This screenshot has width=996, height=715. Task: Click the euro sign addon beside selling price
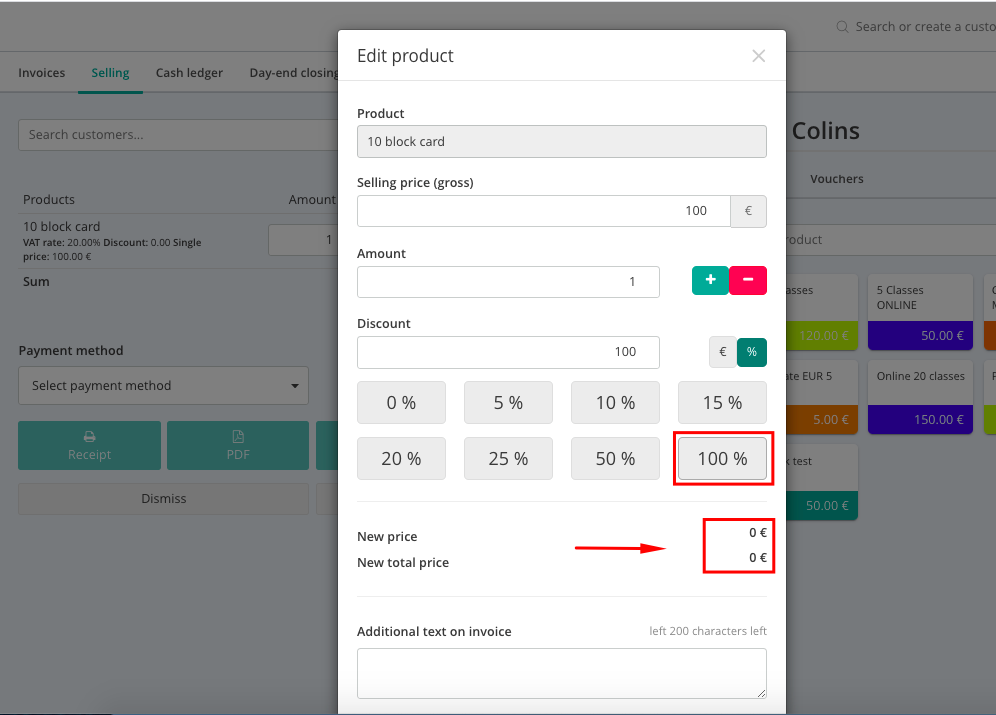pos(748,211)
